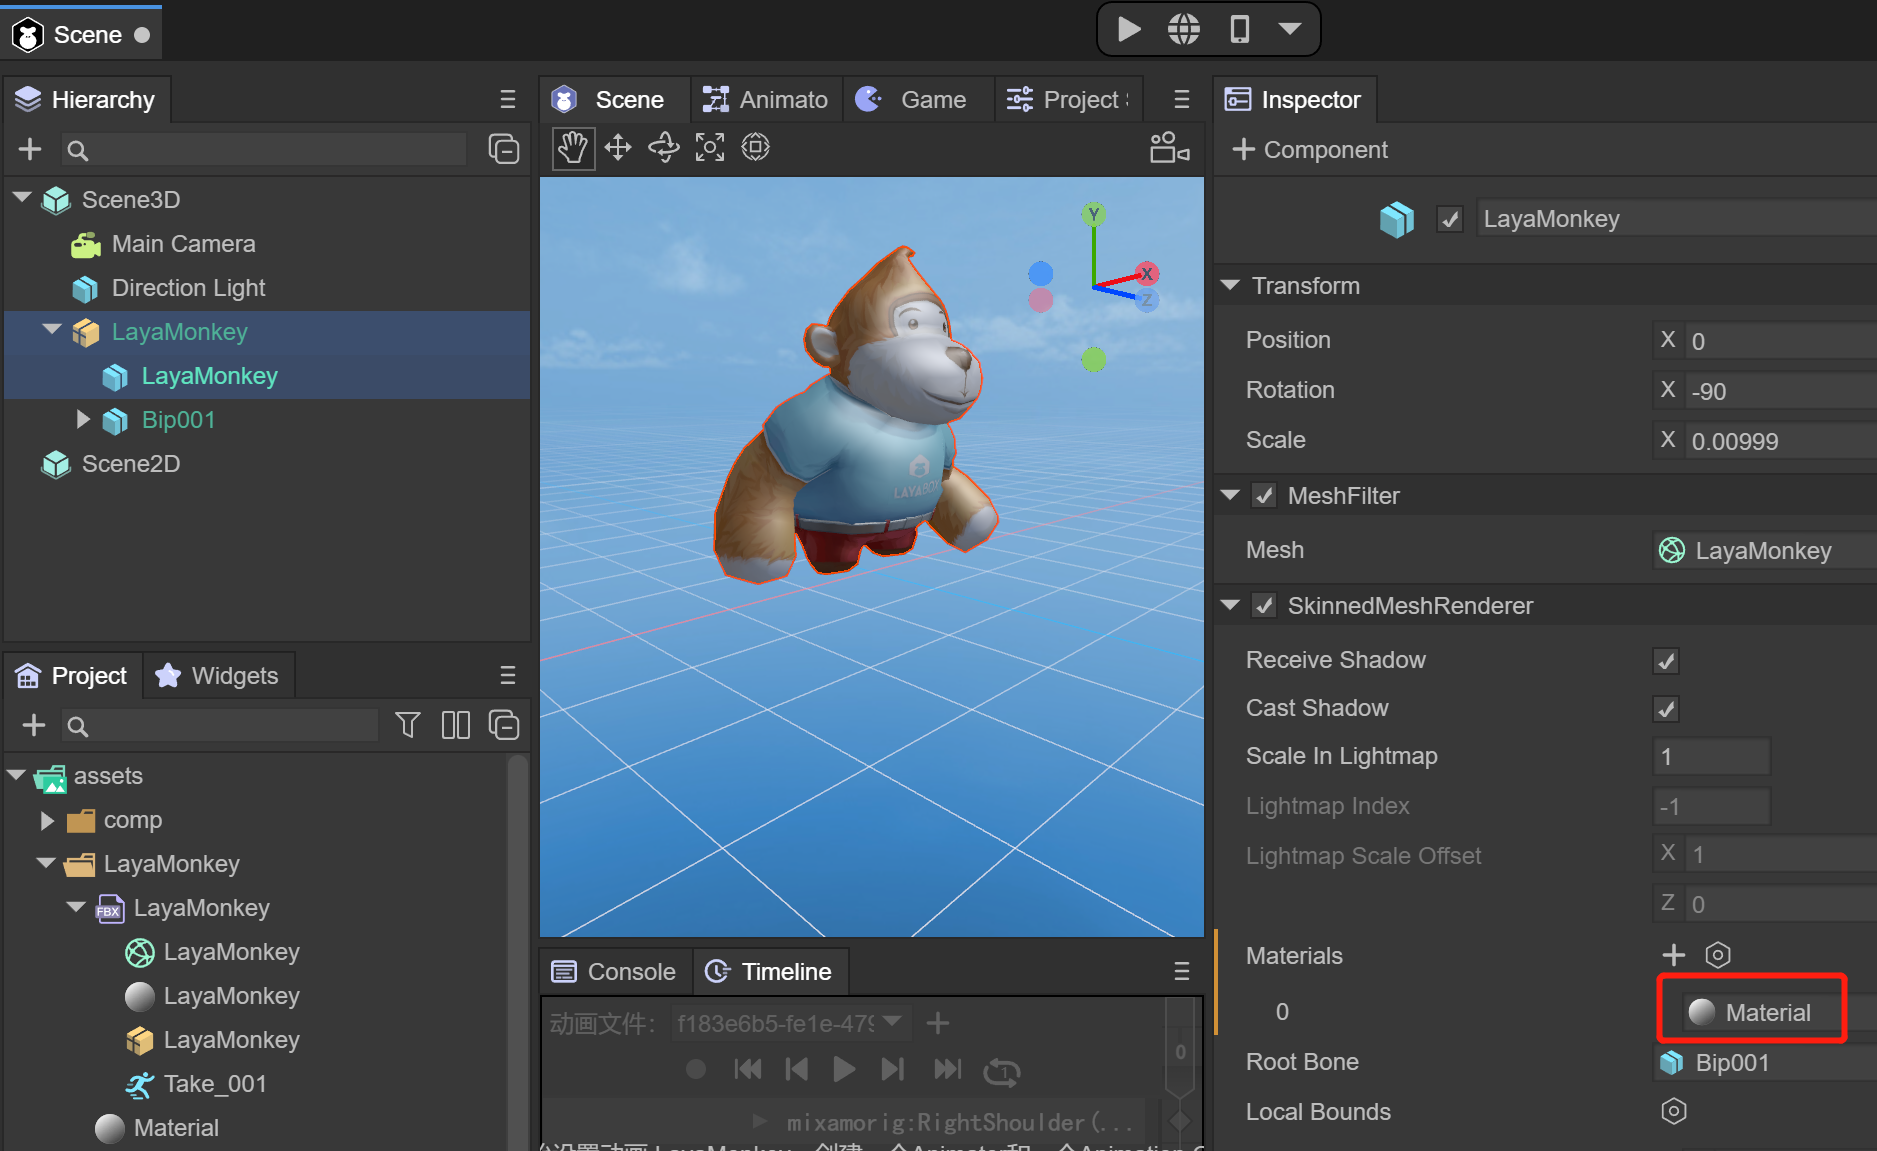1877x1151 pixels.
Task: Click the filter icon in Project panel
Action: pos(407,725)
